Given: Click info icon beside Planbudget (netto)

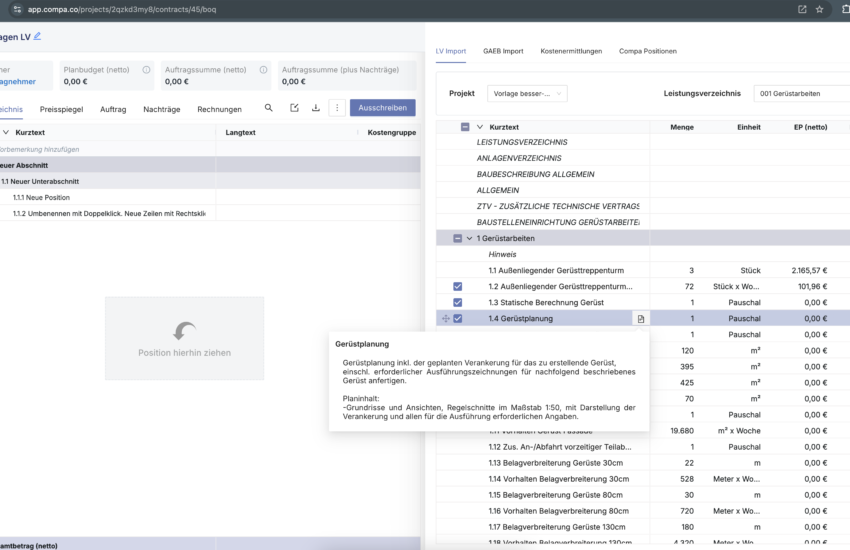Looking at the screenshot, I should point(146,70).
